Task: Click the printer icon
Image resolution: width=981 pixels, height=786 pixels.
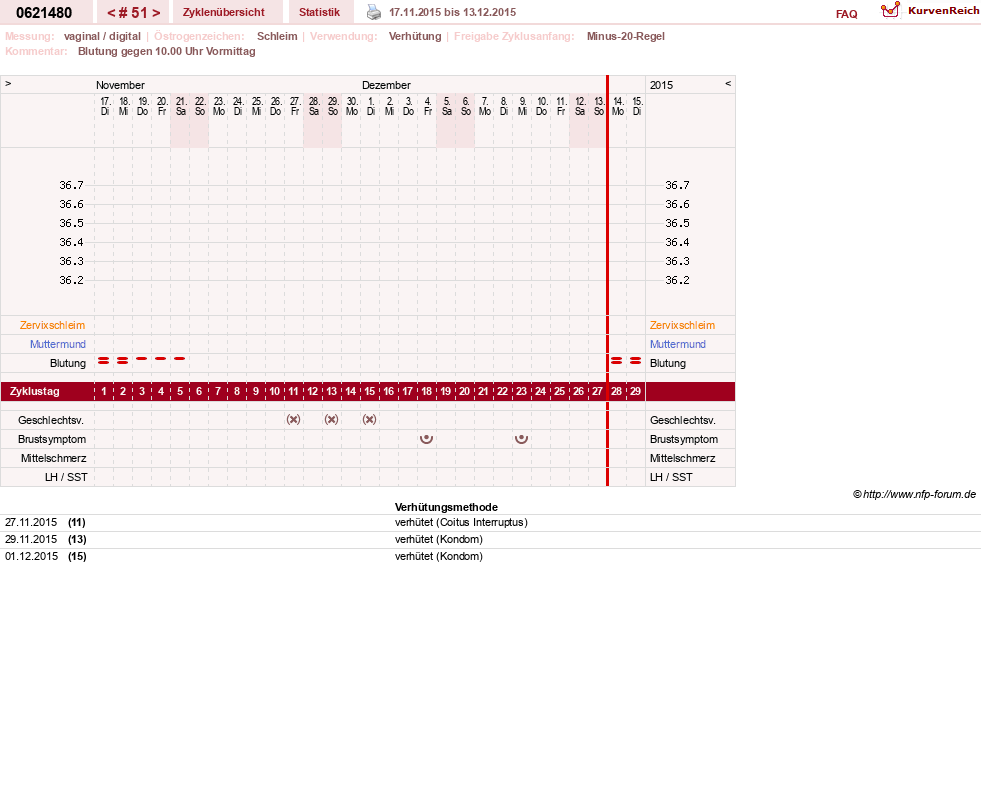Action: coord(374,12)
